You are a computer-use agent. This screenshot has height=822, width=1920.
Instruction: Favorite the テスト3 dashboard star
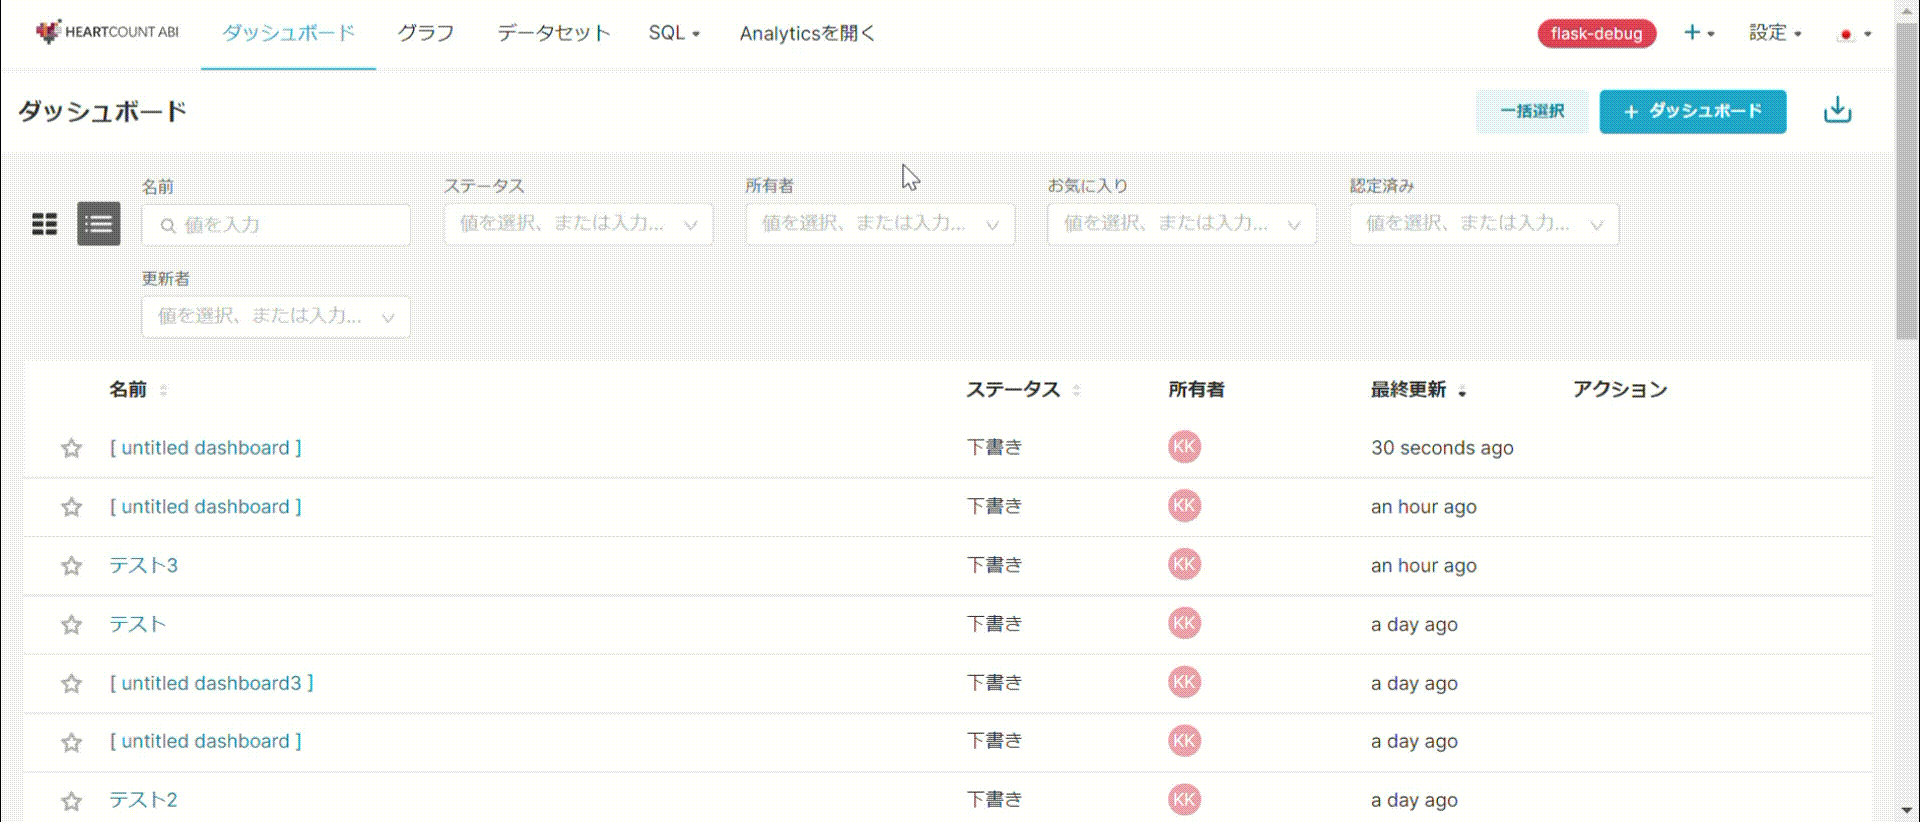click(71, 566)
